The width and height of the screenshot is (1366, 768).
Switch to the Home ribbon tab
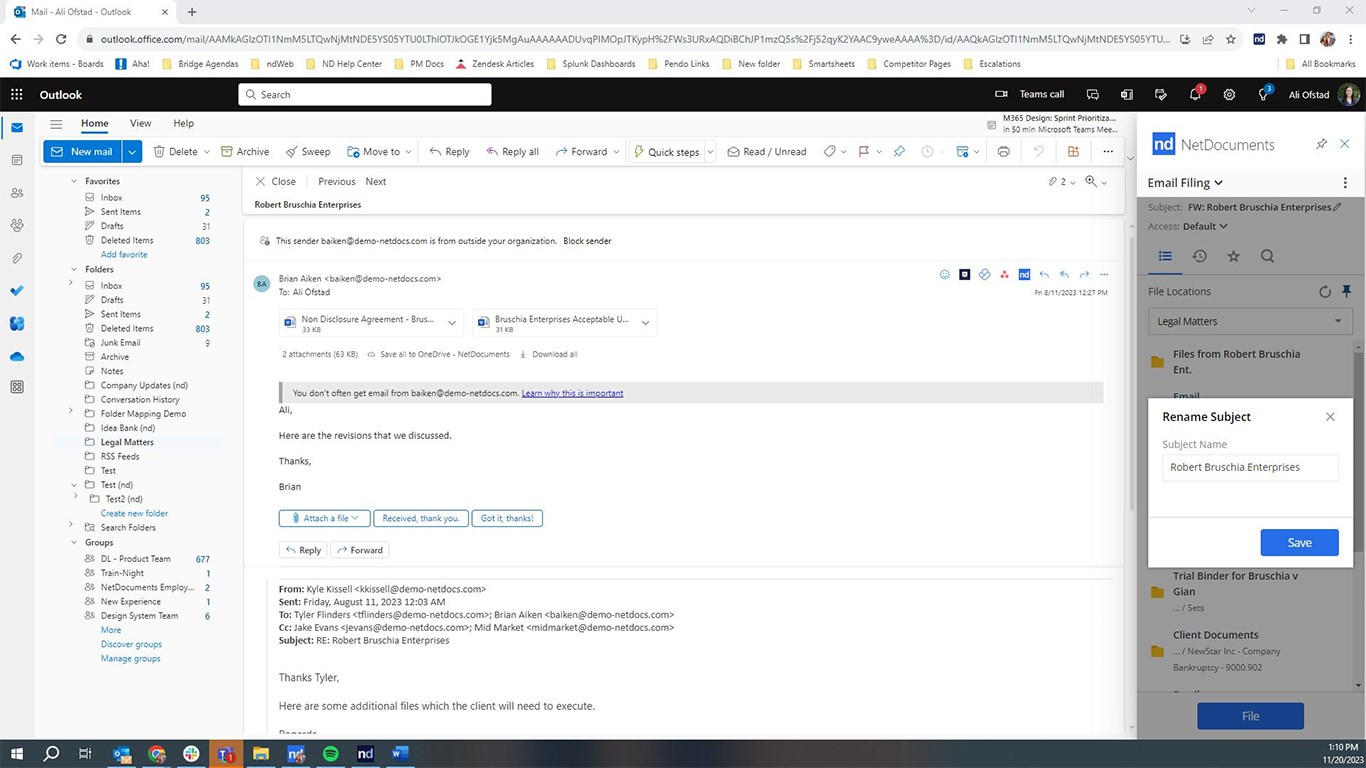[95, 124]
